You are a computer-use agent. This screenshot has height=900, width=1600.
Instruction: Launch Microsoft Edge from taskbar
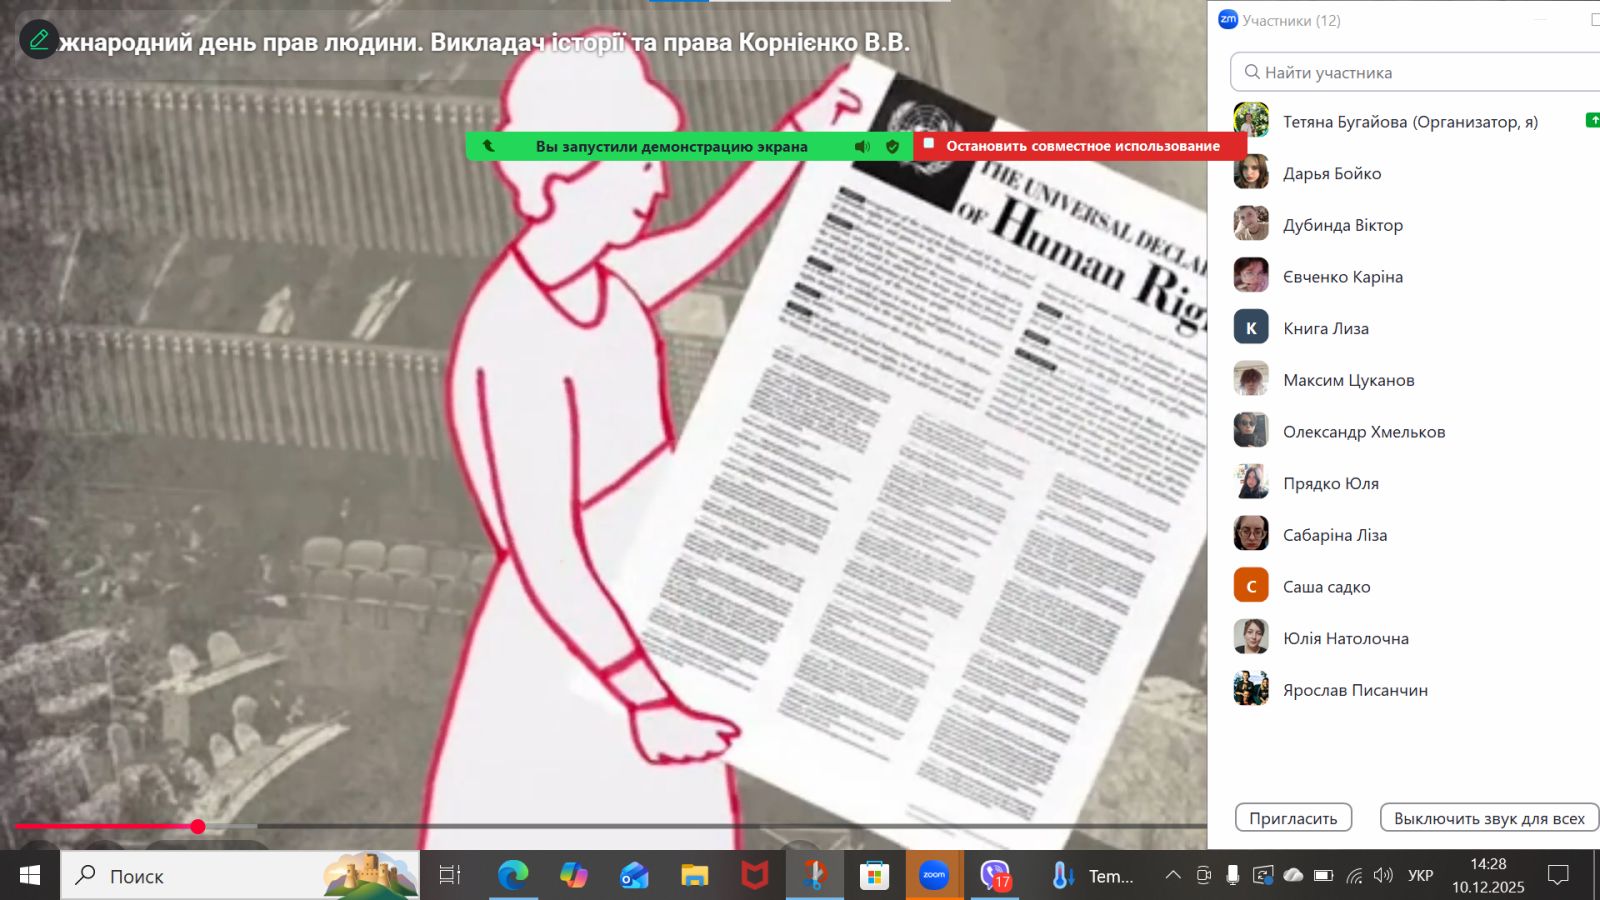point(513,876)
